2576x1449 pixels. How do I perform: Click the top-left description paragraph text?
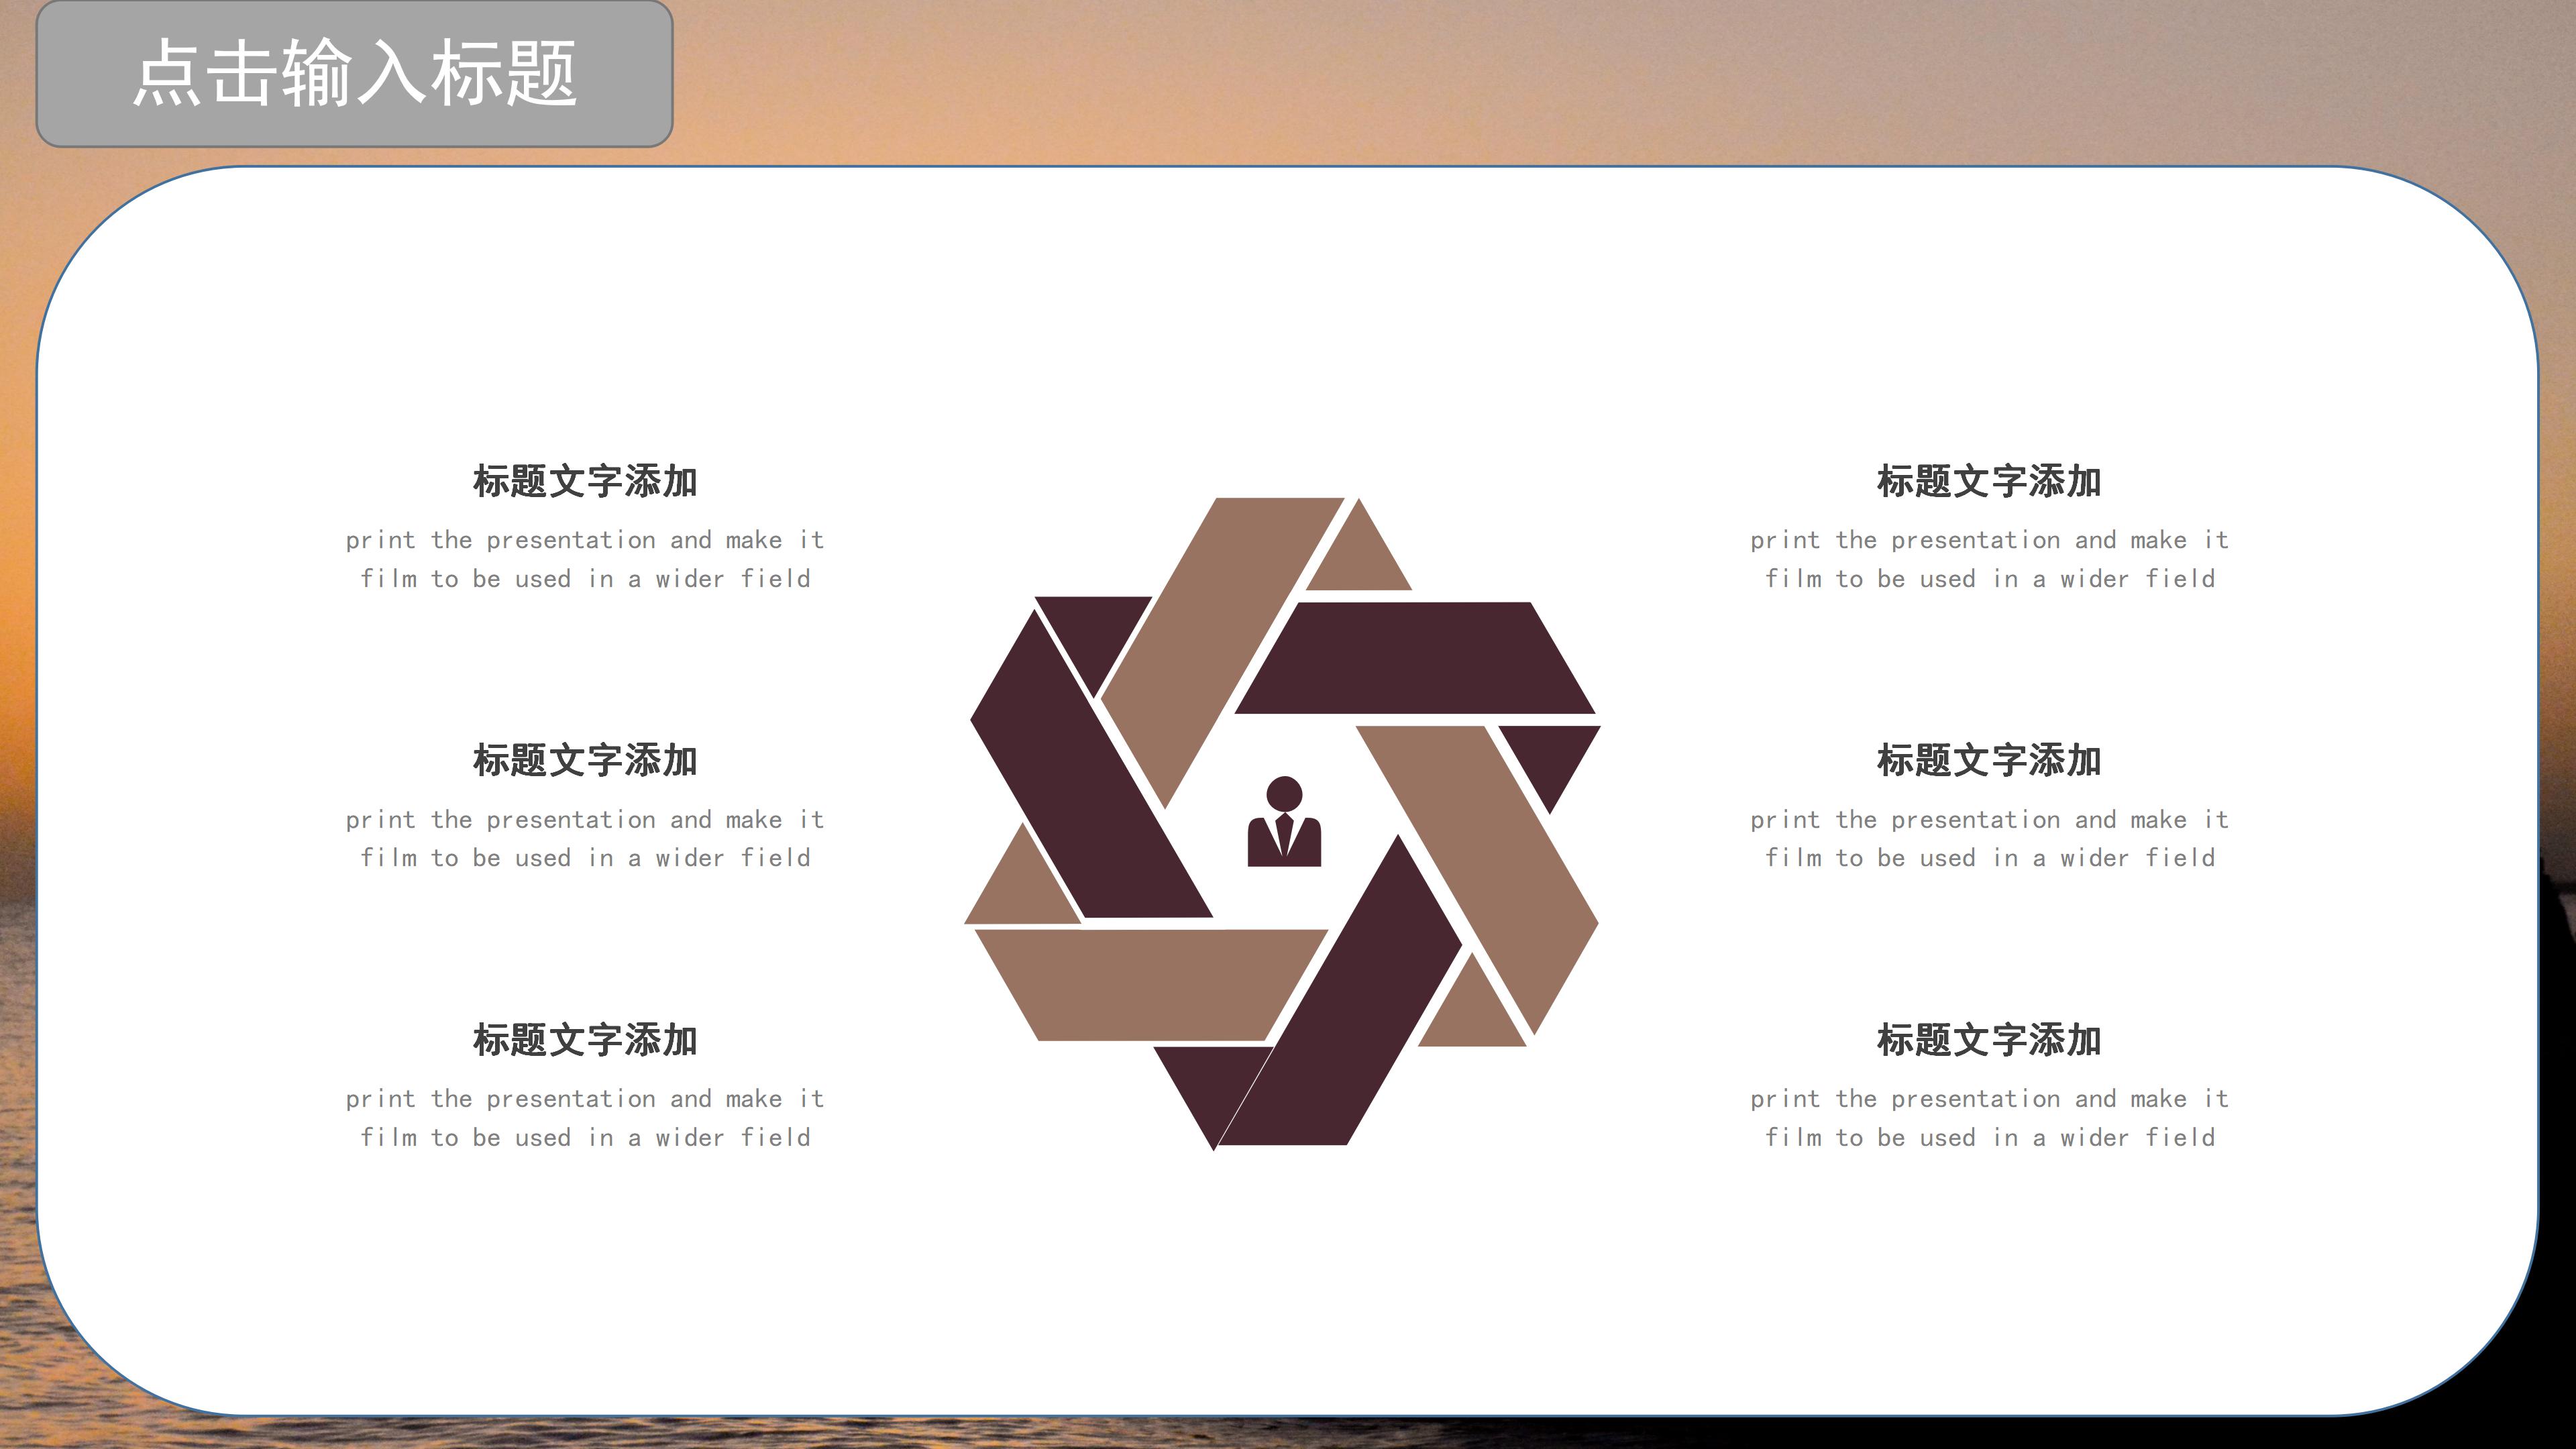585,559
